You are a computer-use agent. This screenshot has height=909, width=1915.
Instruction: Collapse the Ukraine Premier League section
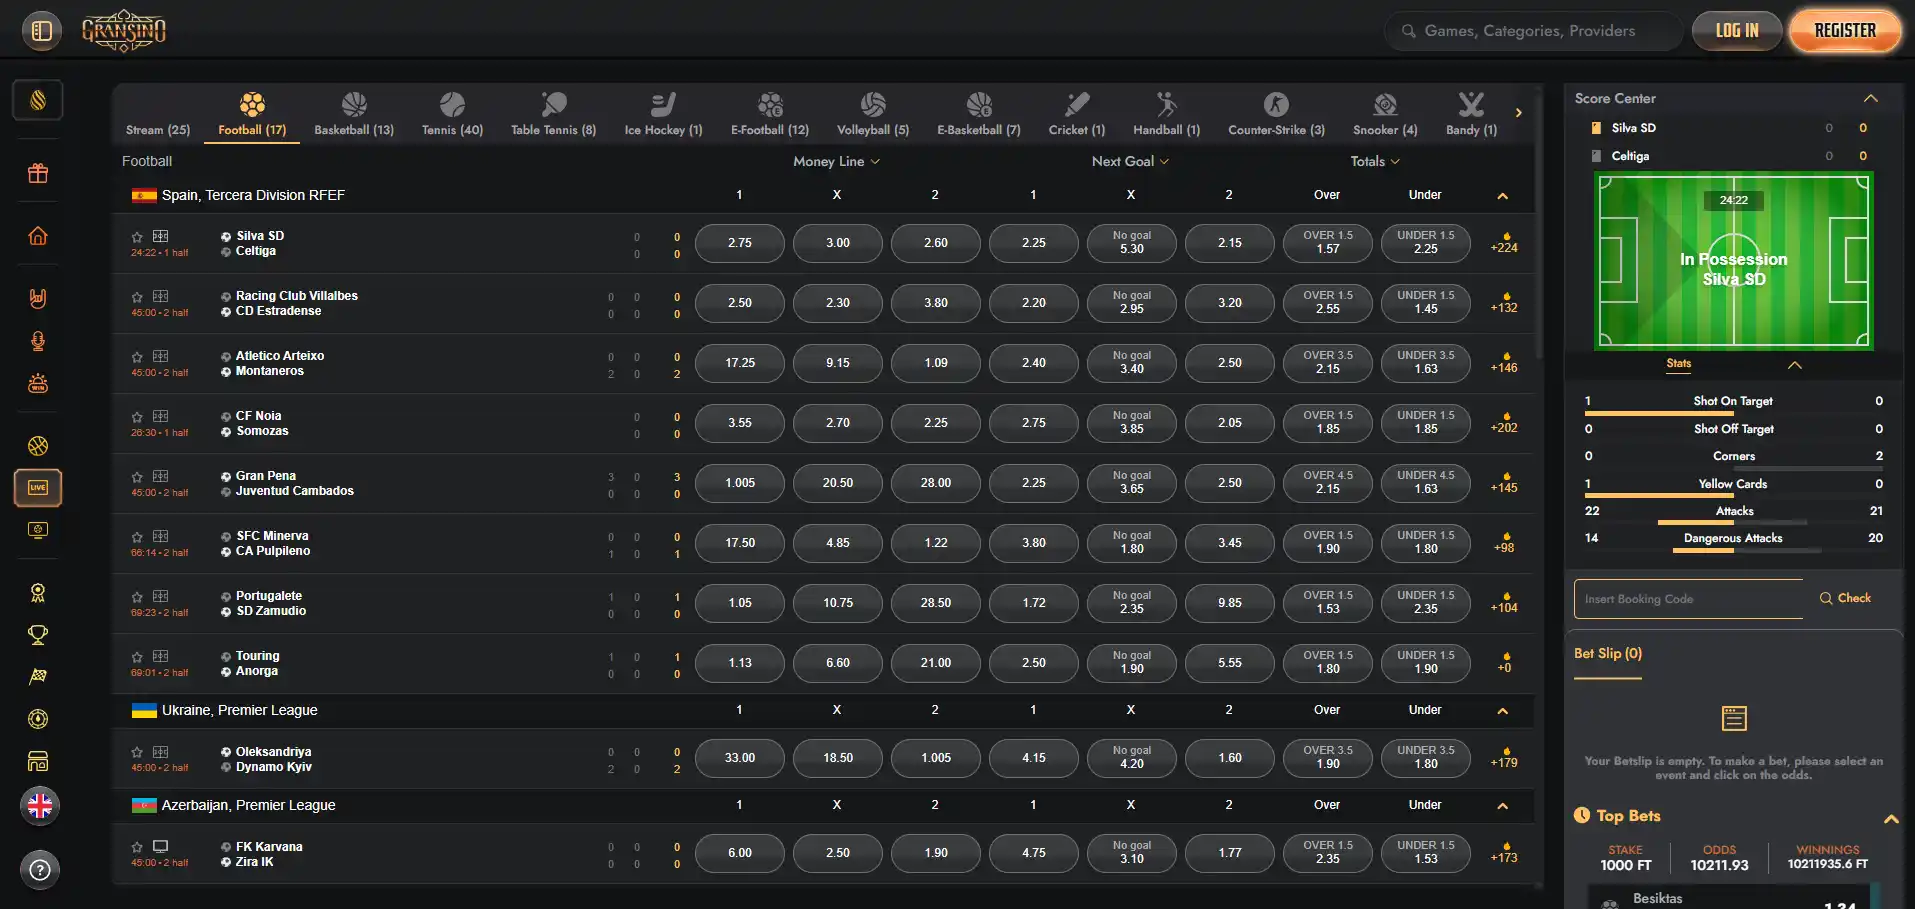[x=1502, y=711]
